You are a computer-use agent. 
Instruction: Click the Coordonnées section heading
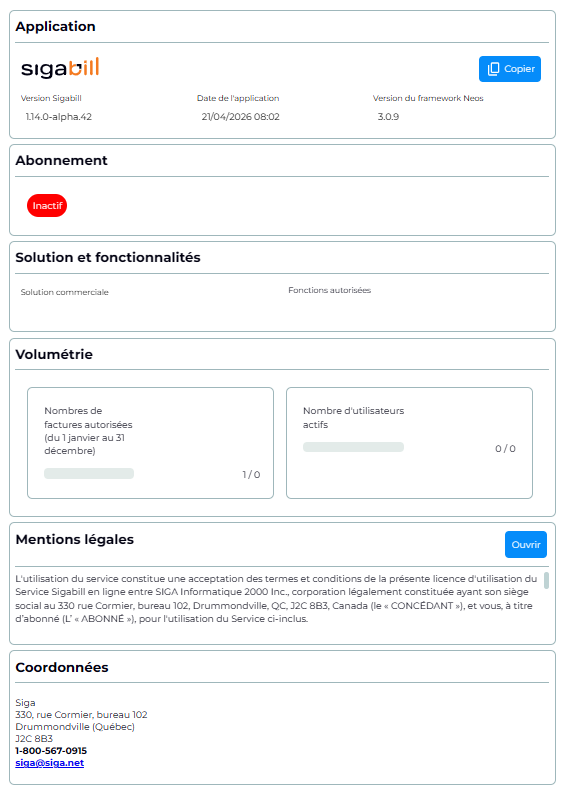point(62,667)
